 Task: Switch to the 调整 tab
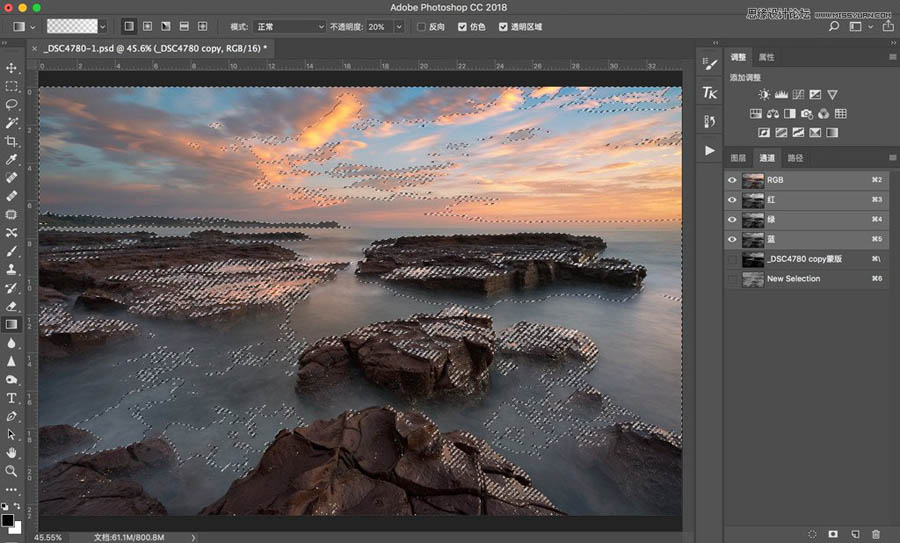[738, 57]
